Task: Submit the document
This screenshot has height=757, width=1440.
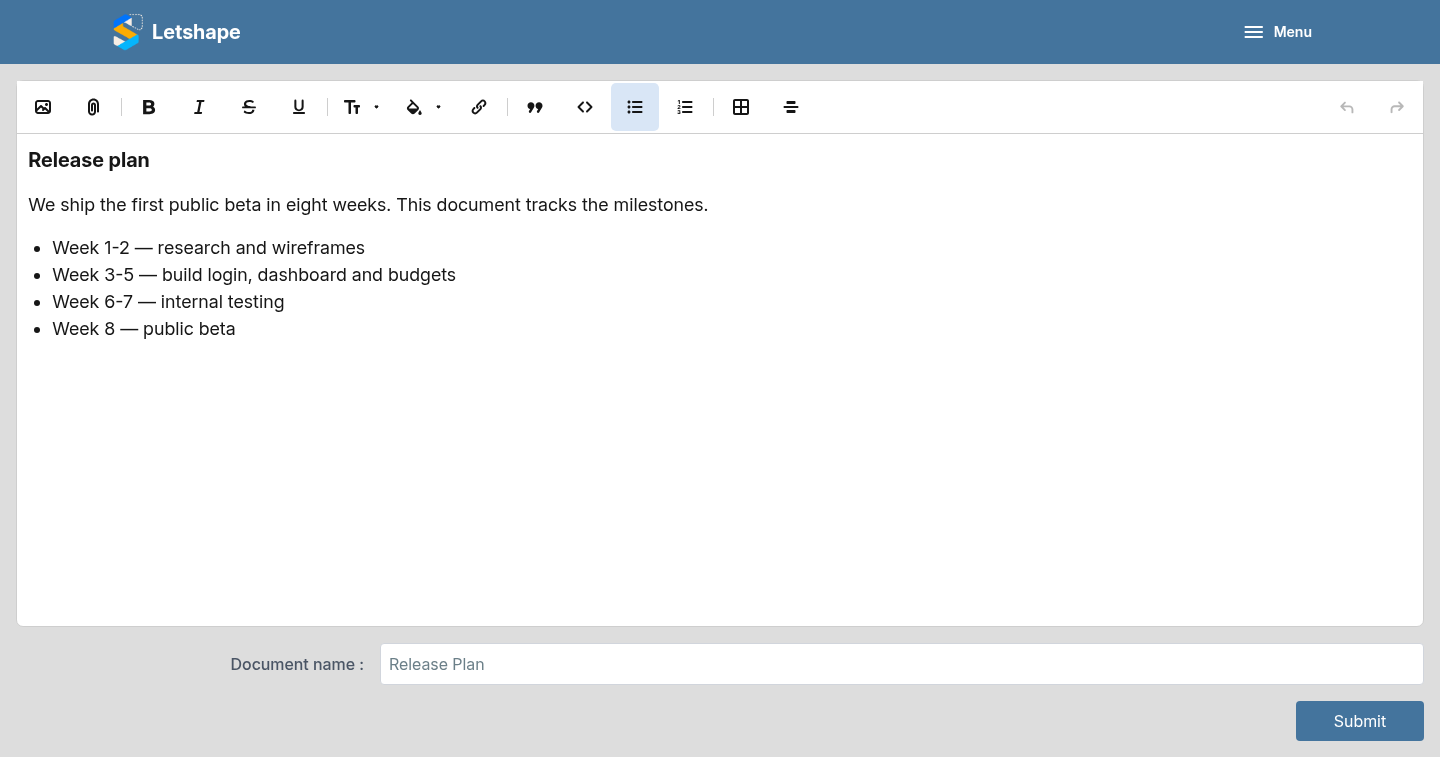Action: tap(1359, 721)
